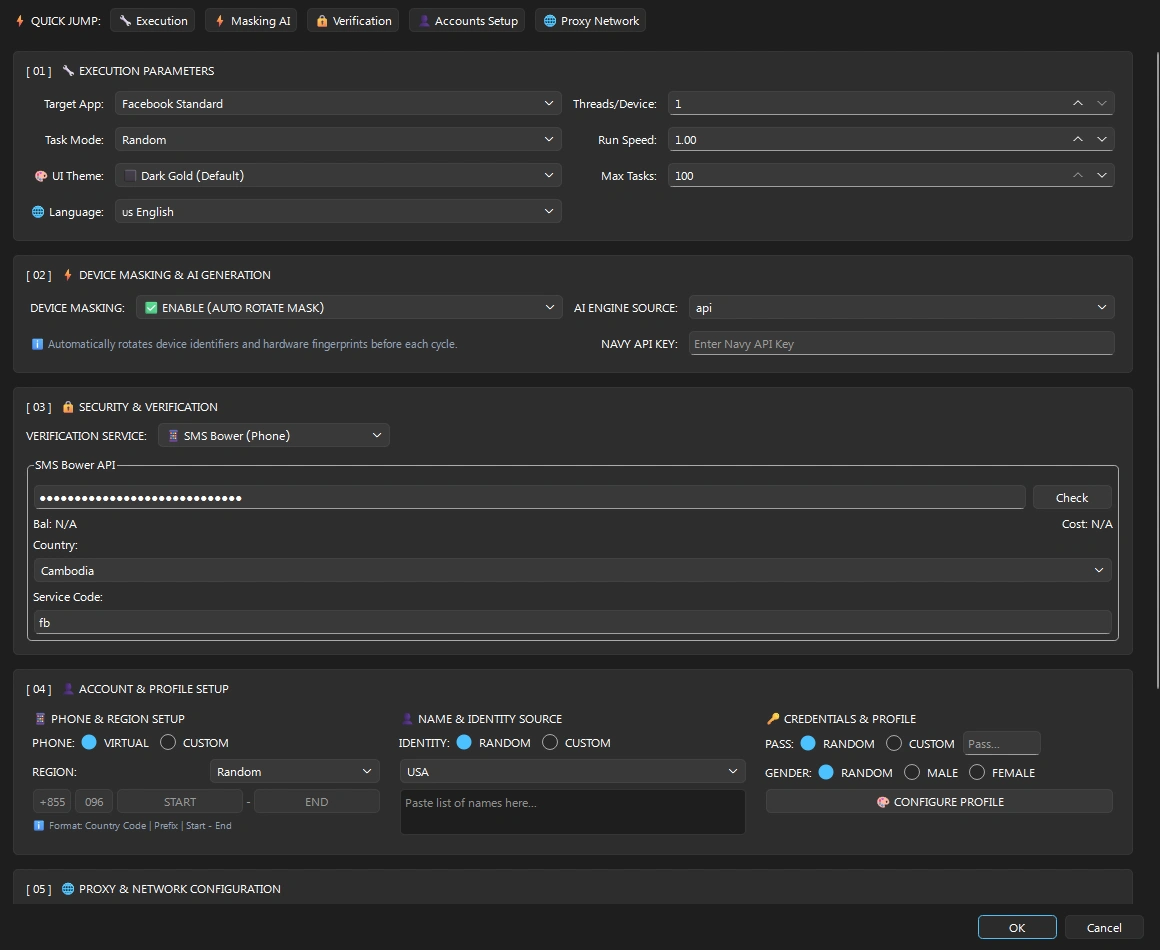Open the UI Theme dropdown
The width and height of the screenshot is (1160, 950).
coord(338,175)
